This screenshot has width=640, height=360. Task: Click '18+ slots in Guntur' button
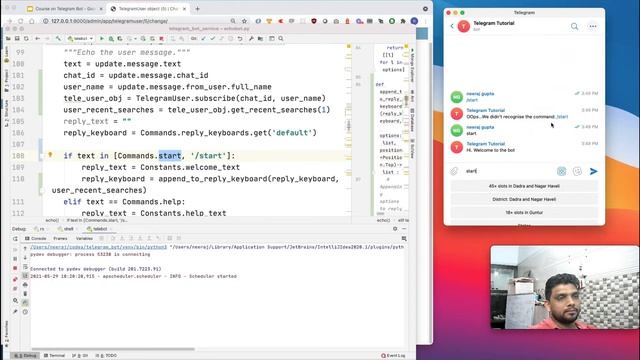524,213
